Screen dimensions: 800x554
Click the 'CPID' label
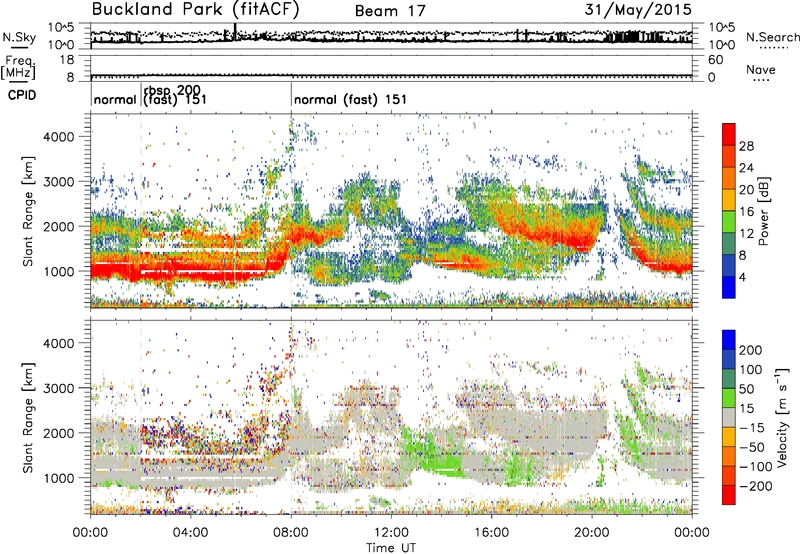[x=22, y=95]
